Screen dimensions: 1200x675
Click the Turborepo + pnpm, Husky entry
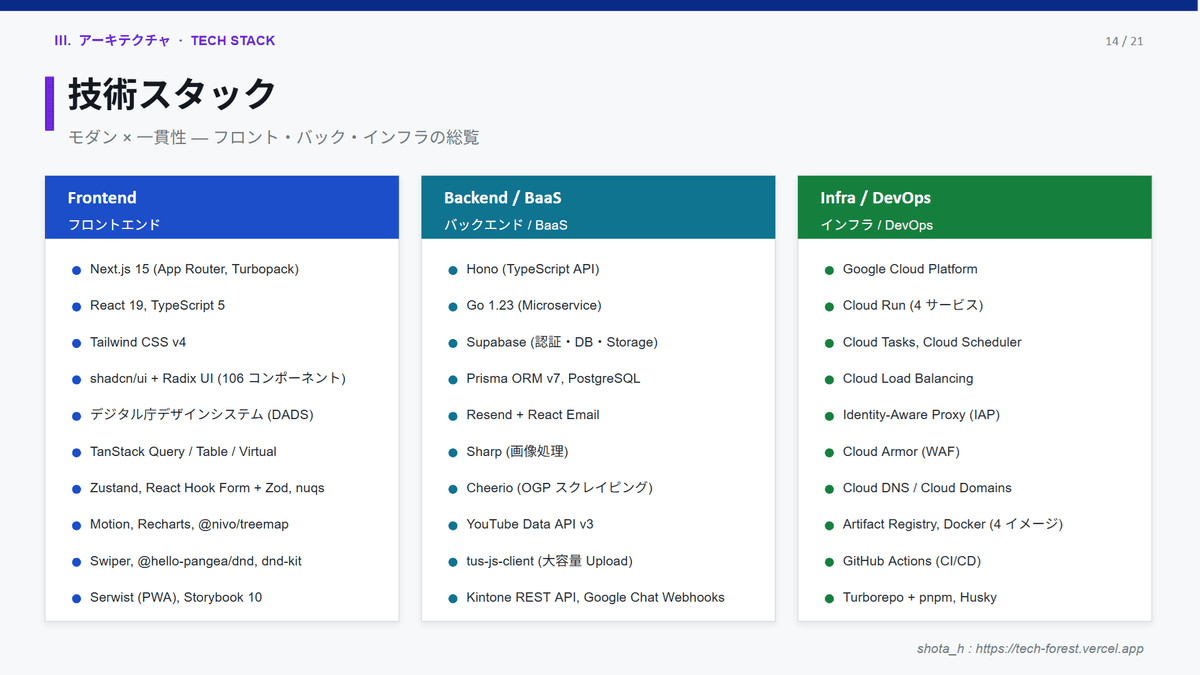click(919, 598)
